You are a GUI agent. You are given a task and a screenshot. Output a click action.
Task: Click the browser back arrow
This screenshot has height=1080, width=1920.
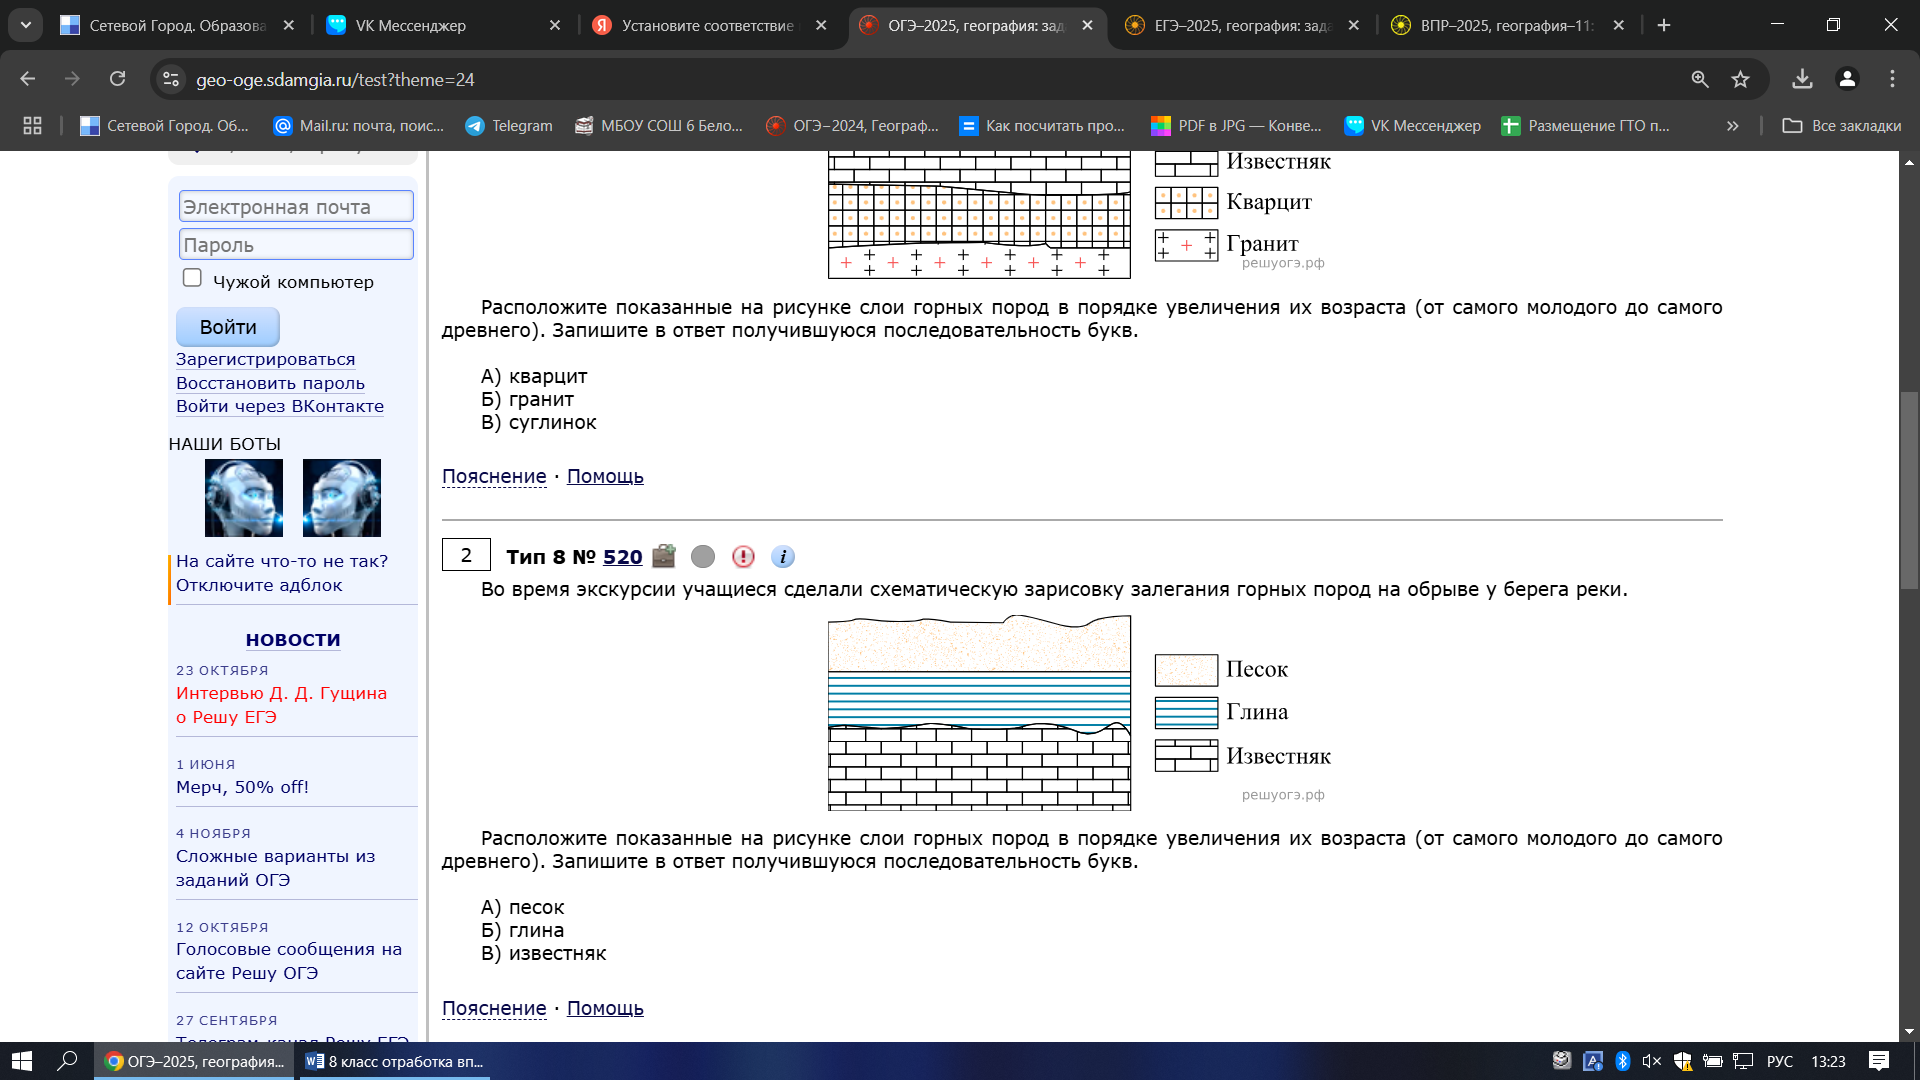27,79
